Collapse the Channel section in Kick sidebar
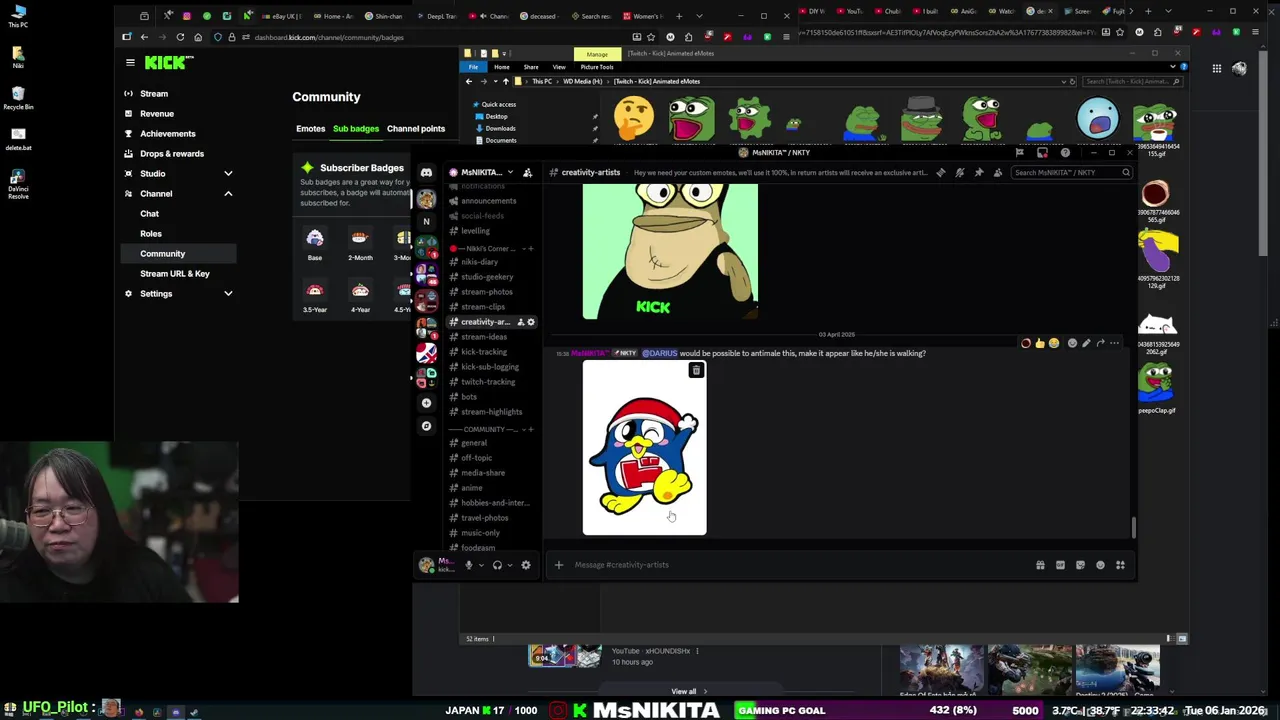Screen dimensions: 1280x720 228,193
